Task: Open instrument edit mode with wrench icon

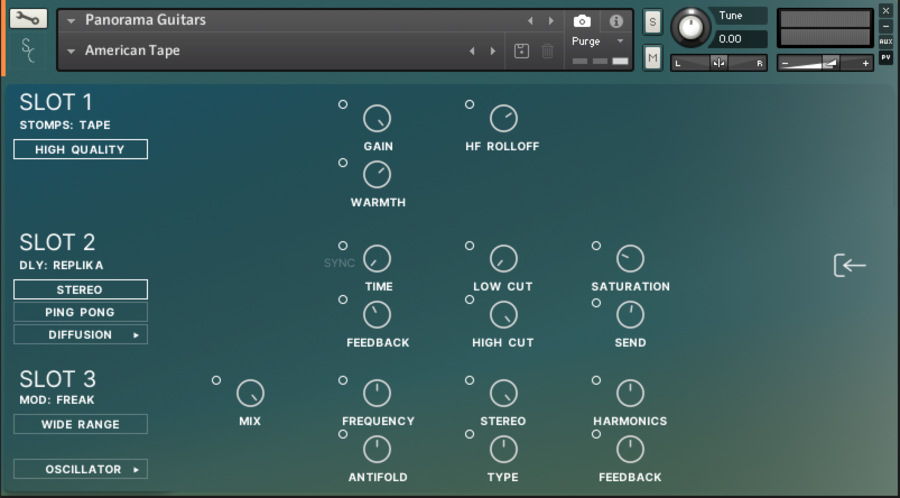Action: point(28,19)
